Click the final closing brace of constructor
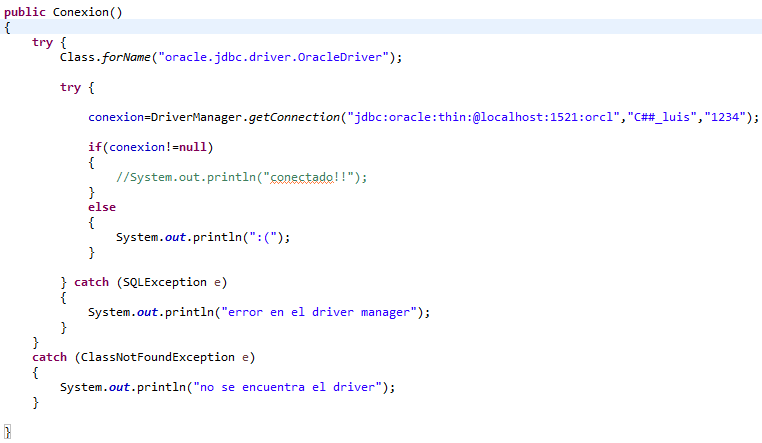Screen dimensions: 762x443 point(7,432)
